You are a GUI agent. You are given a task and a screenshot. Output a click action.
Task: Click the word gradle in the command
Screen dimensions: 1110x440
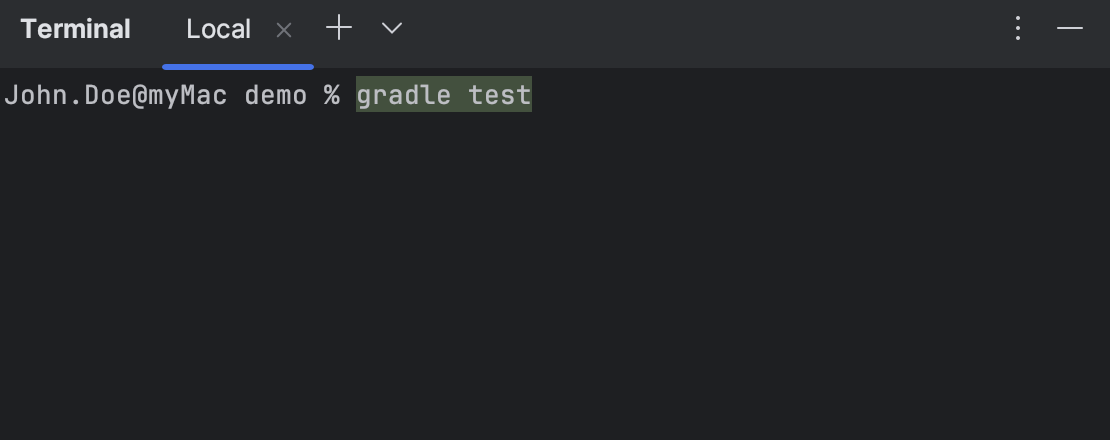pyautogui.click(x=404, y=96)
